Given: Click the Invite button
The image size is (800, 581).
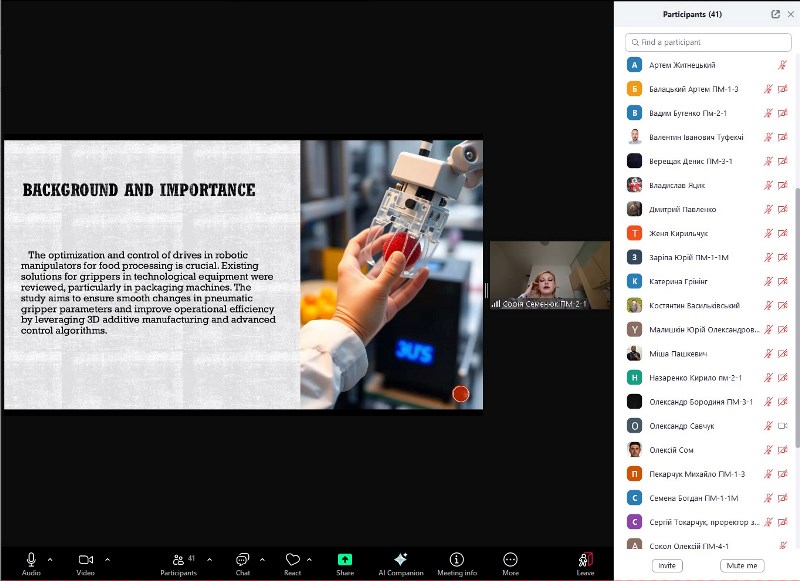Looking at the screenshot, I should click(666, 566).
